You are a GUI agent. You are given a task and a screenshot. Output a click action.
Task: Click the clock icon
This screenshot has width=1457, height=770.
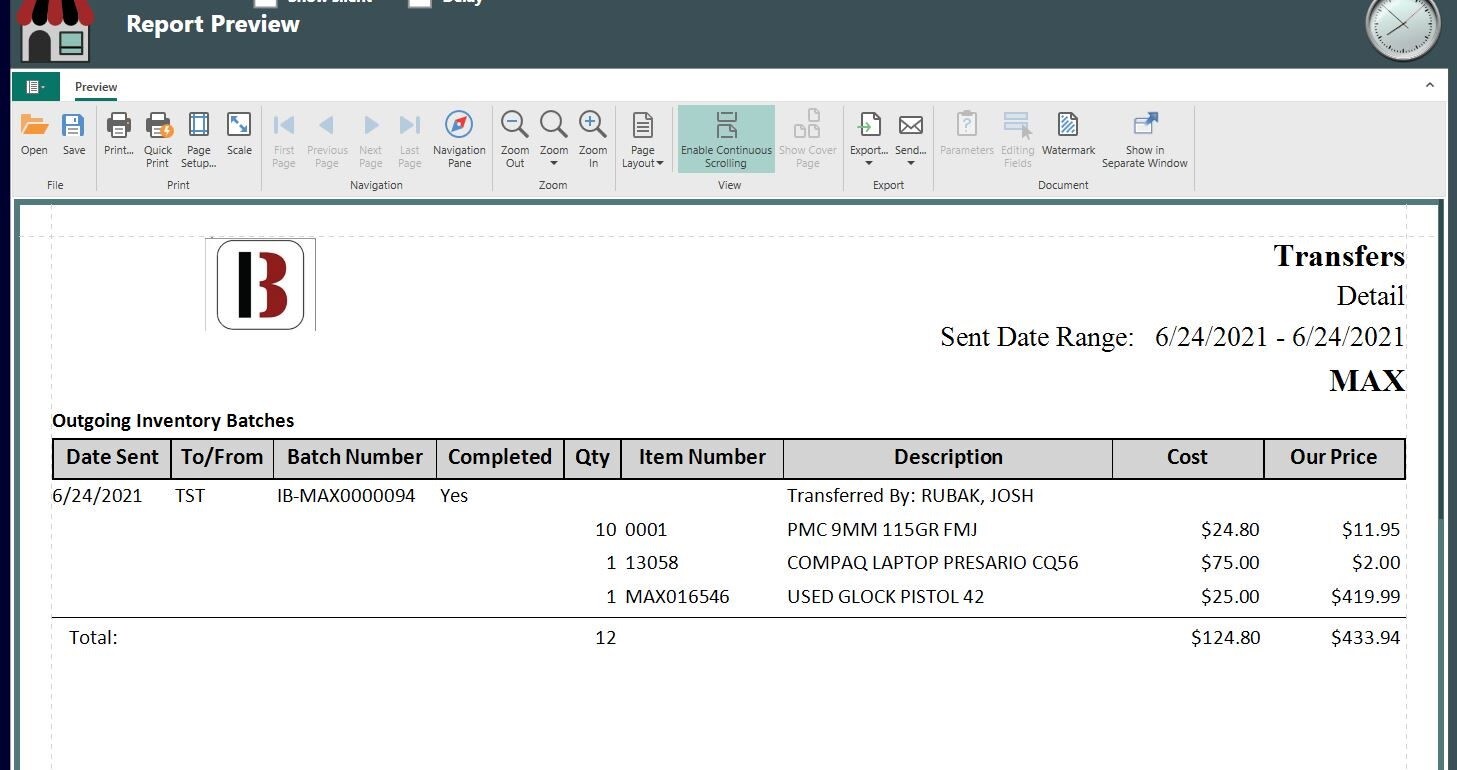coord(1403,28)
